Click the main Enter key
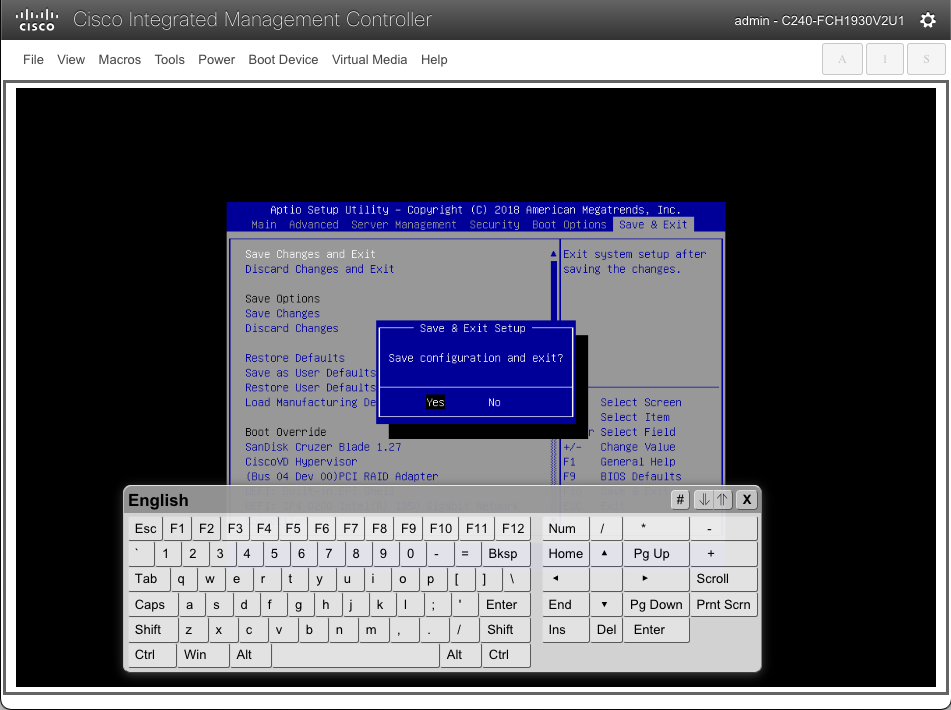The height and width of the screenshot is (710, 951). pyautogui.click(x=505, y=604)
